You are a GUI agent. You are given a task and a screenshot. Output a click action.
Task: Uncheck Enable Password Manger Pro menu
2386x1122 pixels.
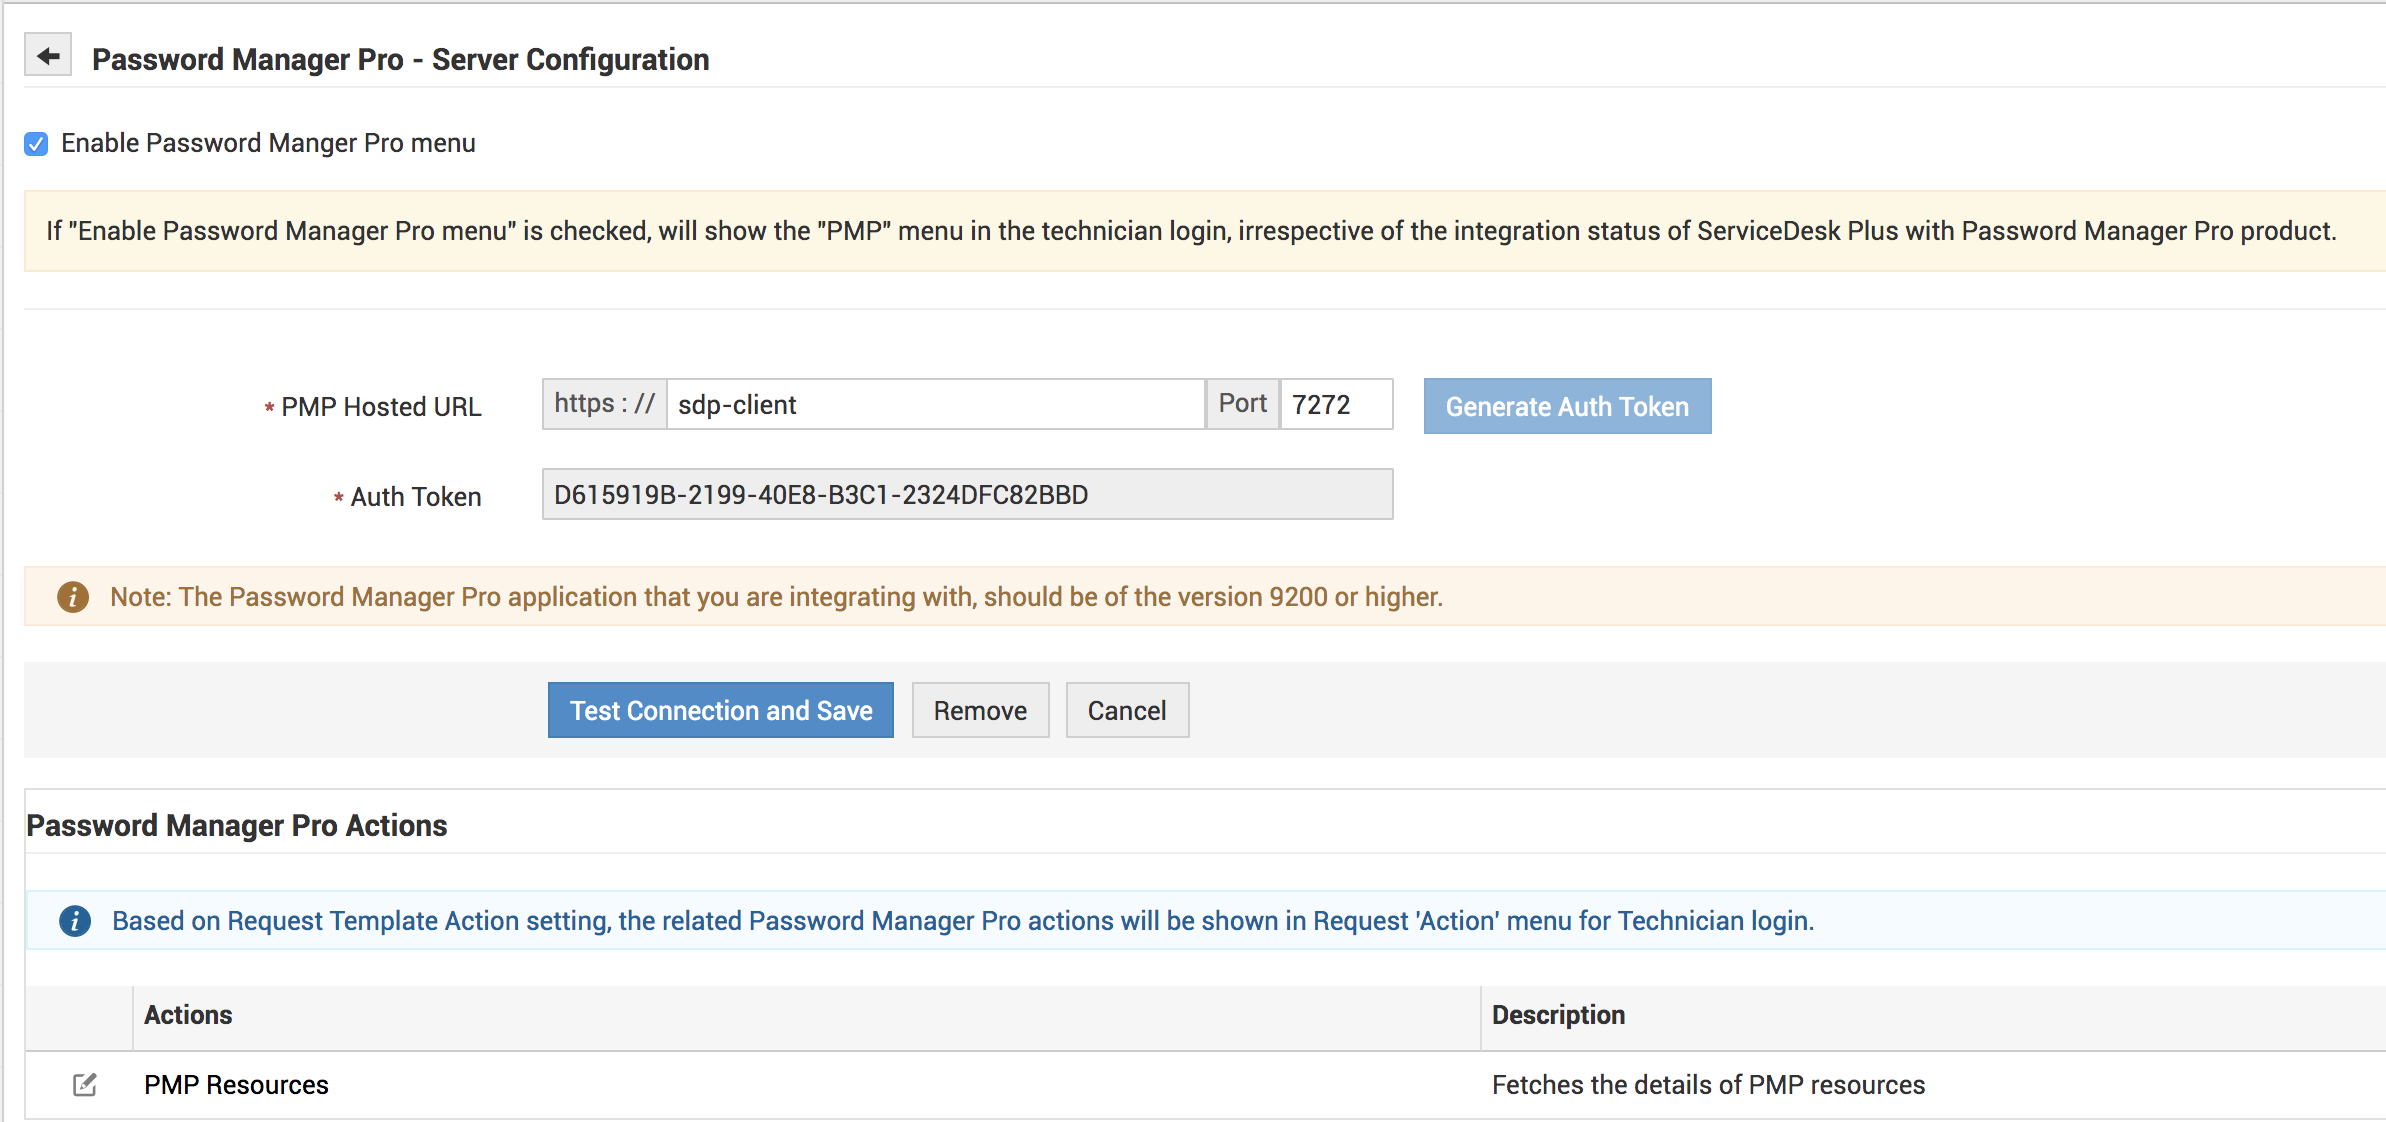pos(36,144)
